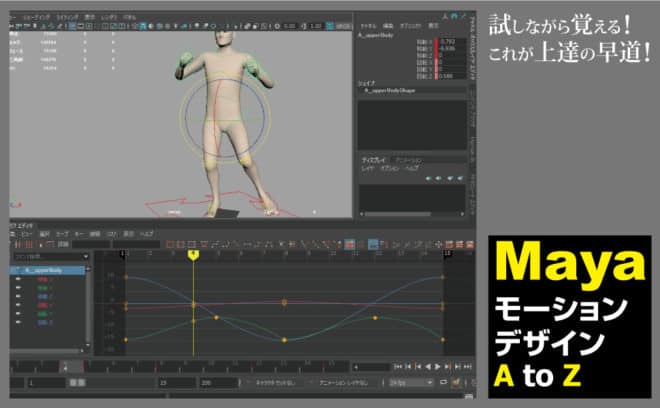Open Layer Editor Layers menu
660x408 pixels.
click(x=367, y=168)
